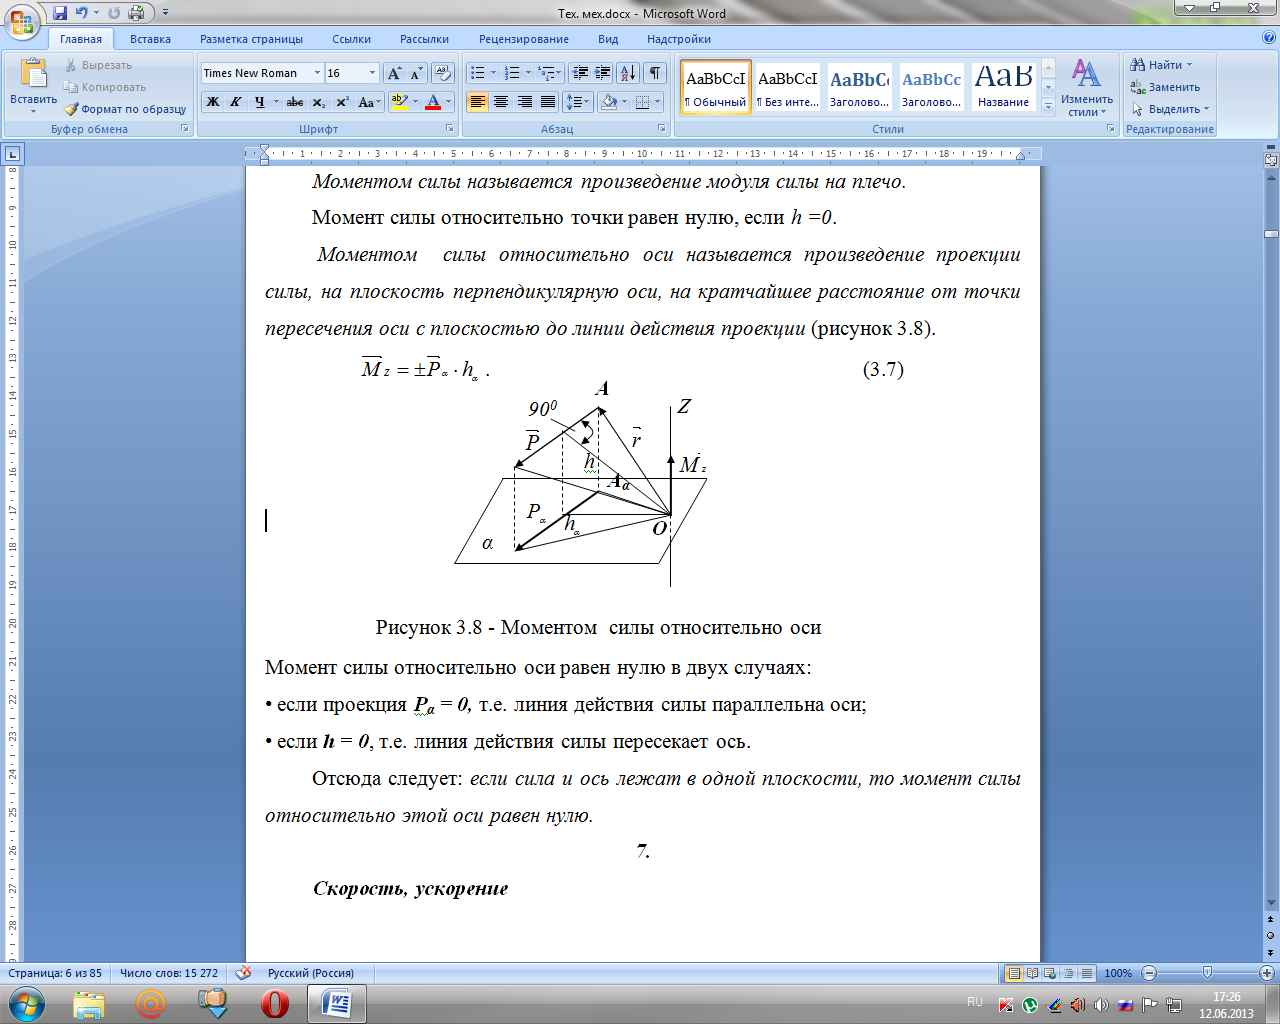
Task: Clear formatting with the eraser icon
Action: 443,73
